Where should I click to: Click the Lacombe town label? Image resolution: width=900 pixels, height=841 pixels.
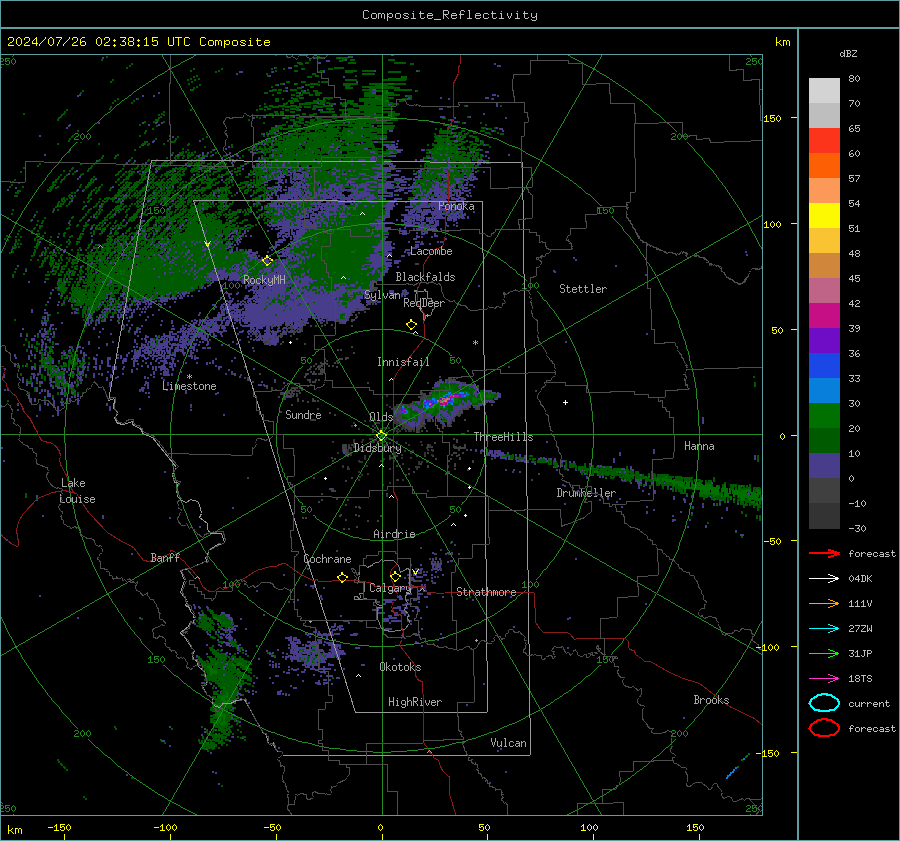tap(431, 251)
